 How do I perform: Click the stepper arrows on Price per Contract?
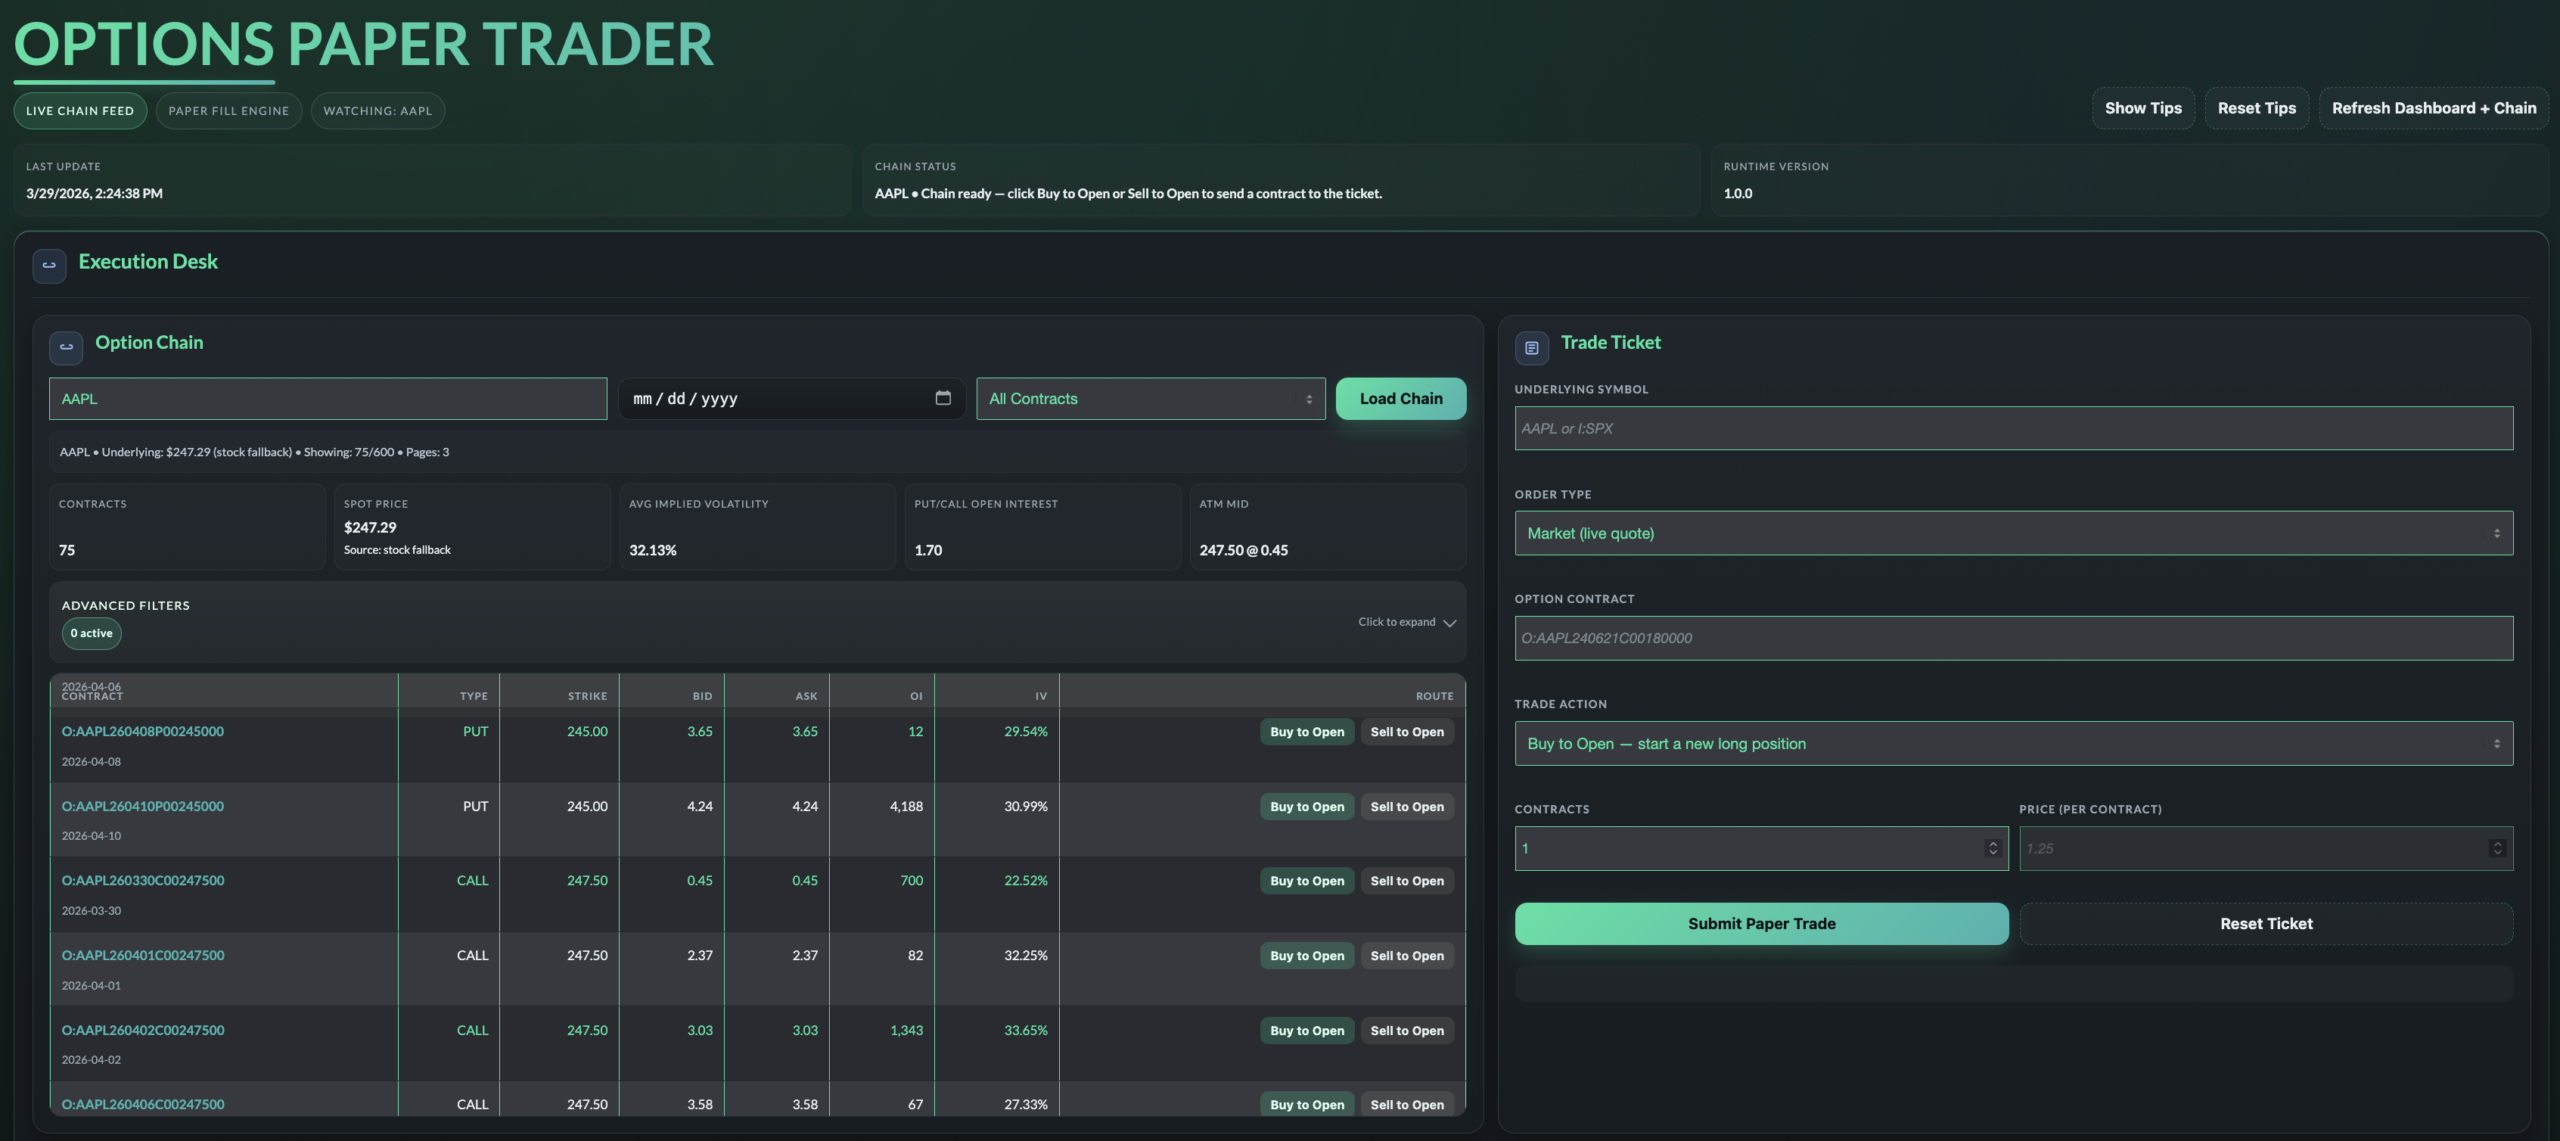(x=2500, y=848)
